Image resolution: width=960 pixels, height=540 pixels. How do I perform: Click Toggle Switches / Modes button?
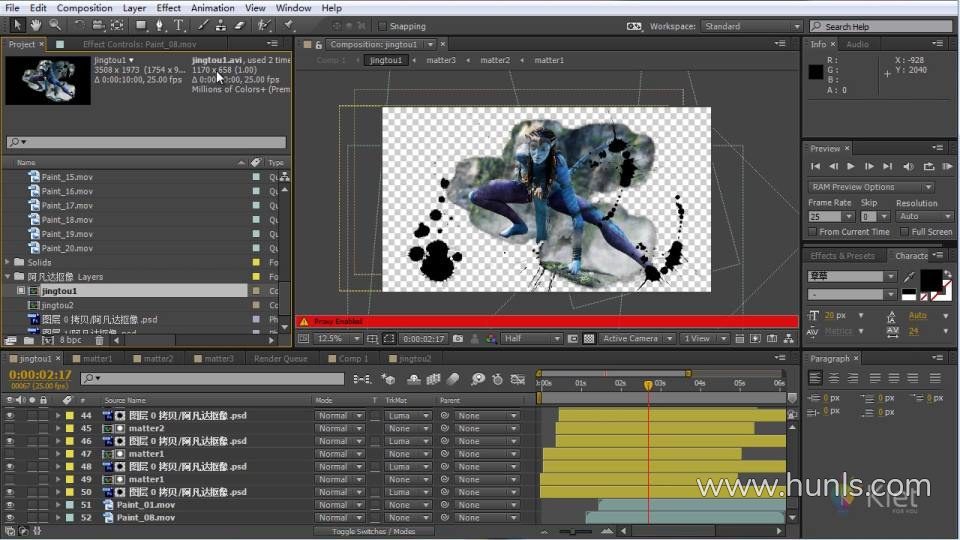[373, 531]
